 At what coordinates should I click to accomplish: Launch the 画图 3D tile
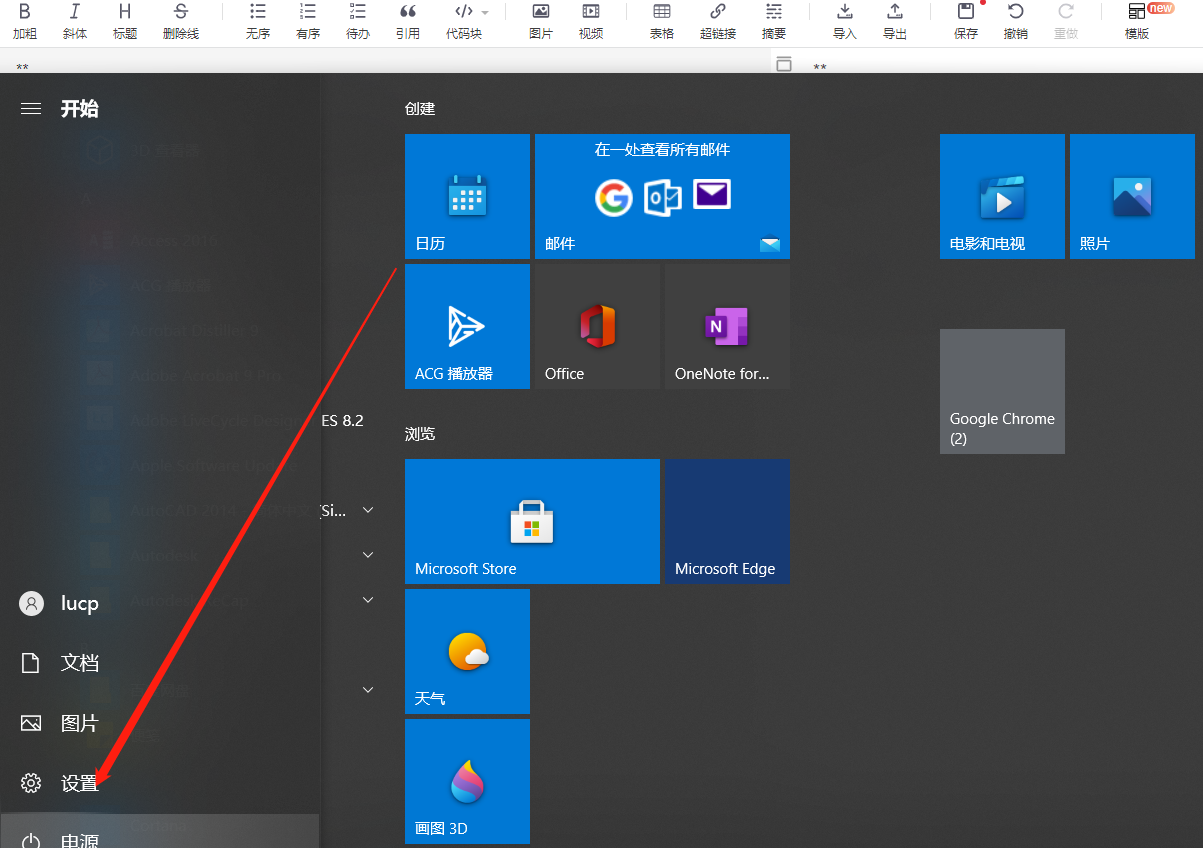click(x=467, y=781)
